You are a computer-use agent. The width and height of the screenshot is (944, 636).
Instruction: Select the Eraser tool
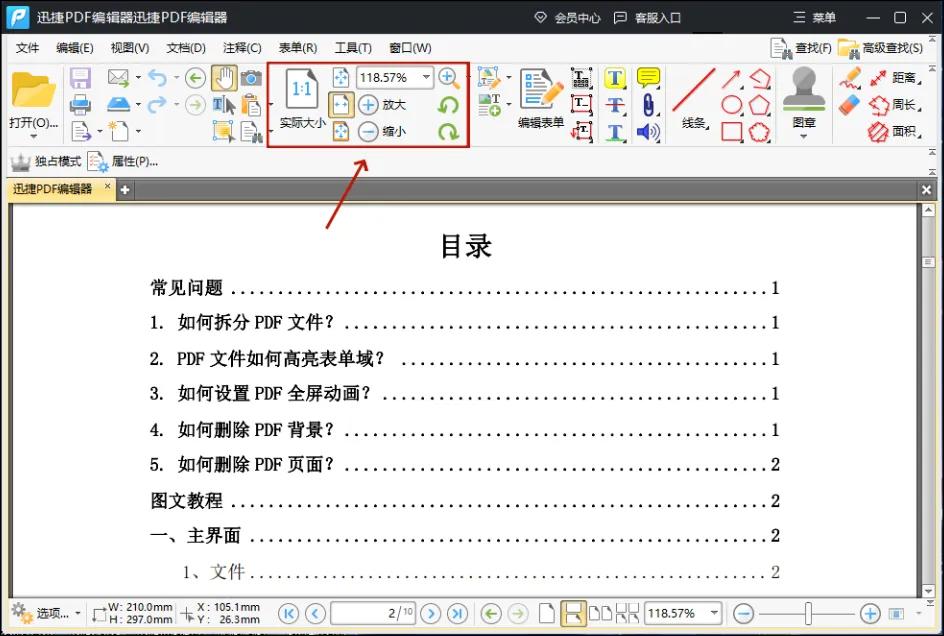coord(850,104)
